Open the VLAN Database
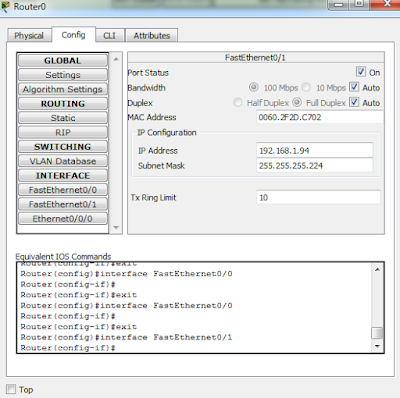The image size is (400, 398). pos(63,161)
